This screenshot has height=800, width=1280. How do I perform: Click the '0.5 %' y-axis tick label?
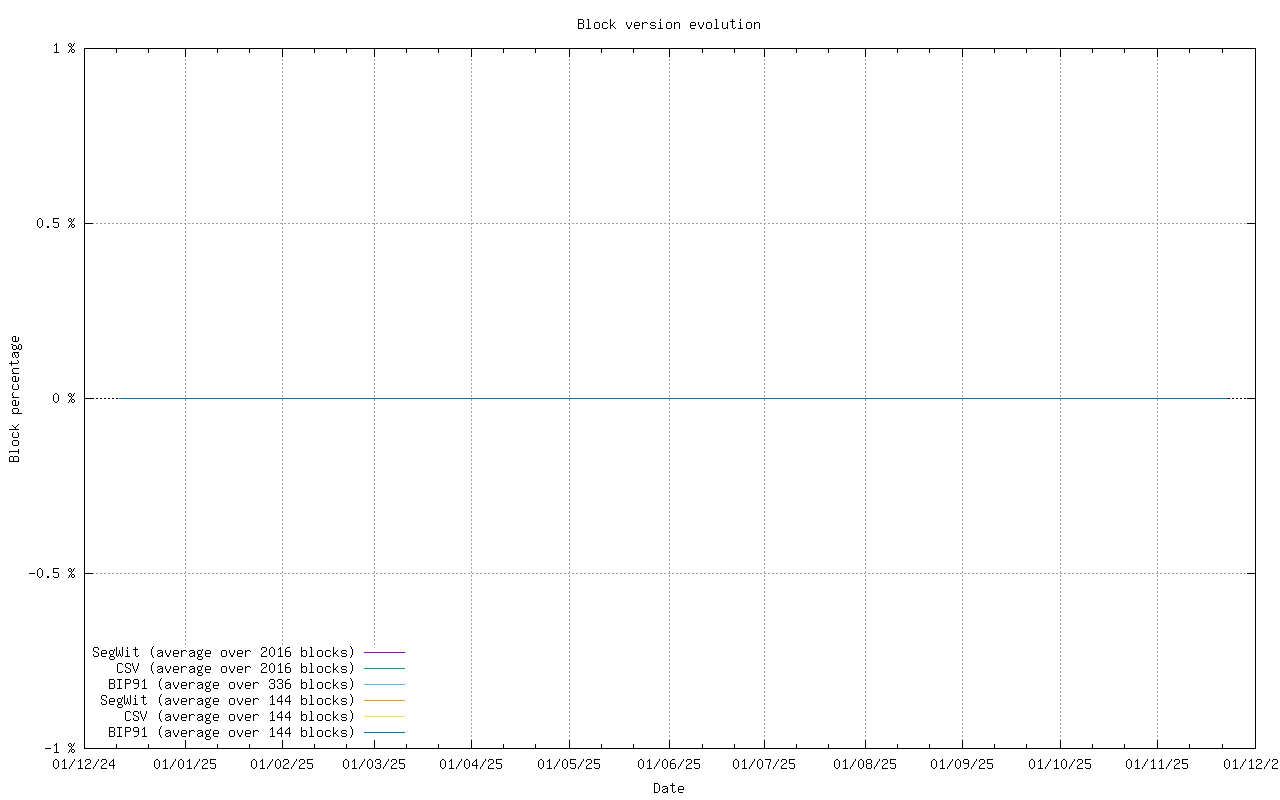56,223
